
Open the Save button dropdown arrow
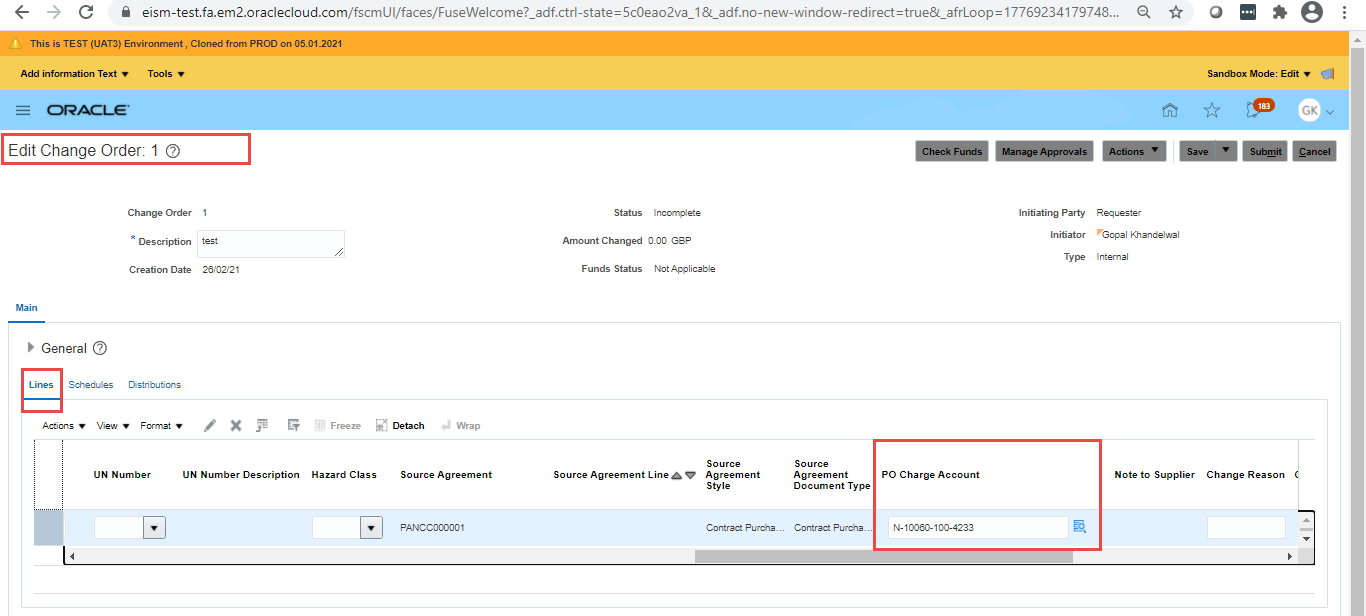coord(1222,150)
